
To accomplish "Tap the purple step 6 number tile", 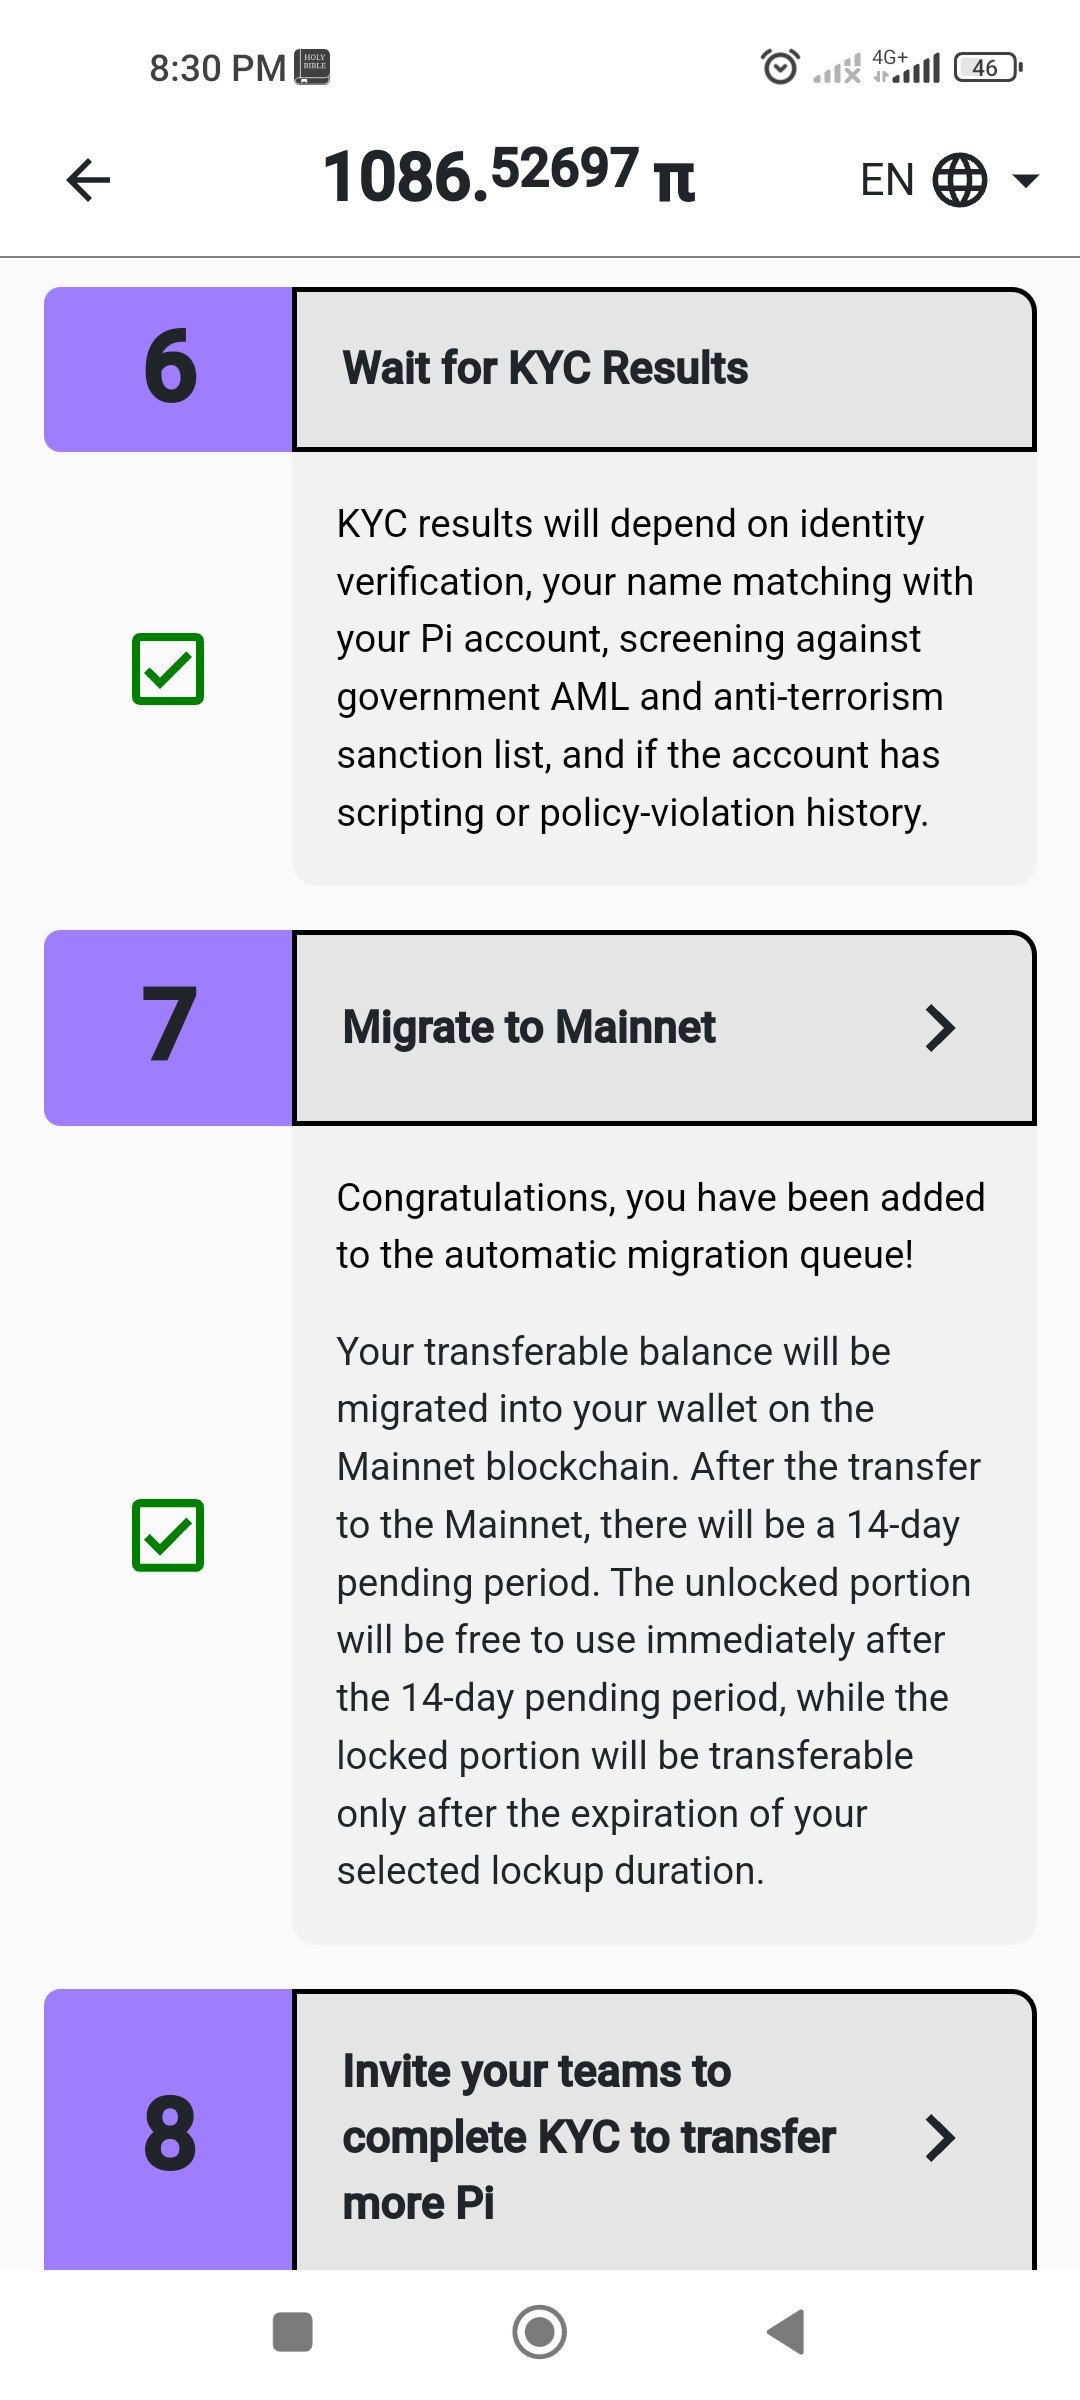I will tap(168, 369).
